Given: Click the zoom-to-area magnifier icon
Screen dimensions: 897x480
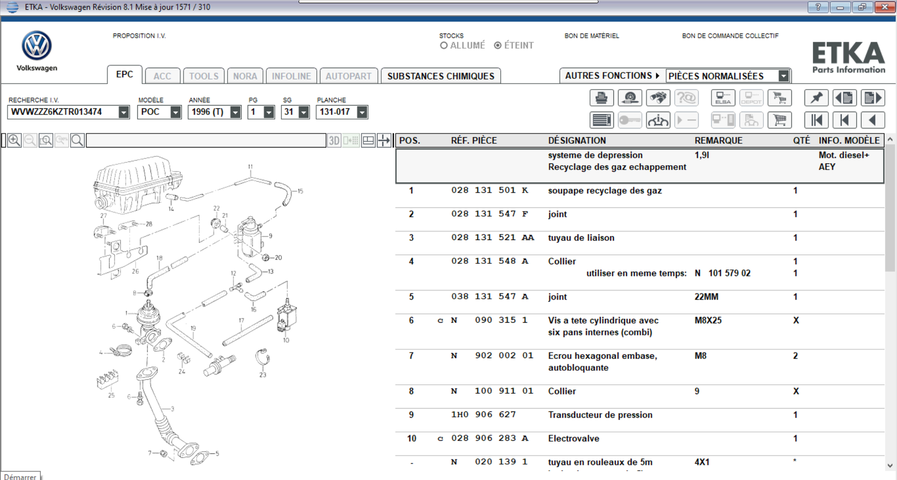Looking at the screenshot, I should (x=46, y=140).
